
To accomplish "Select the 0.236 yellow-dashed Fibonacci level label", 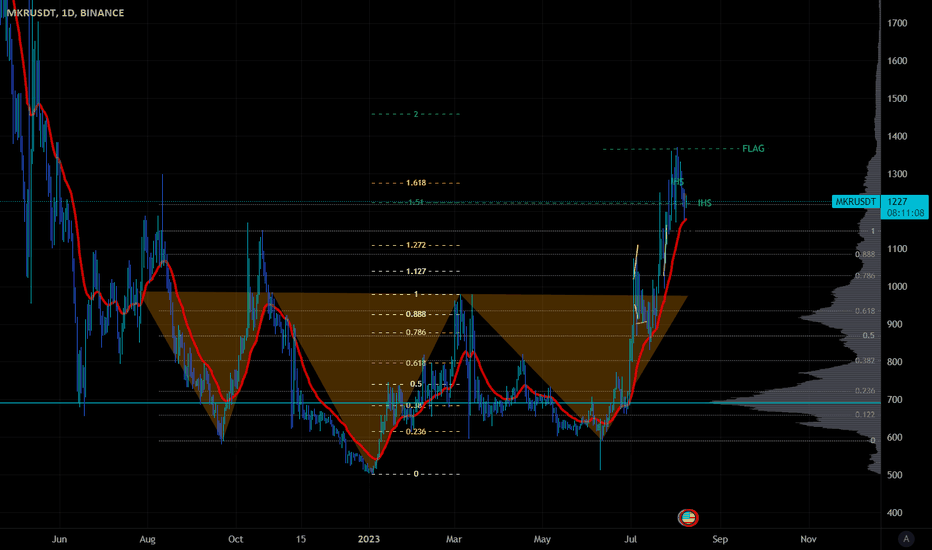I will click(x=416, y=432).
